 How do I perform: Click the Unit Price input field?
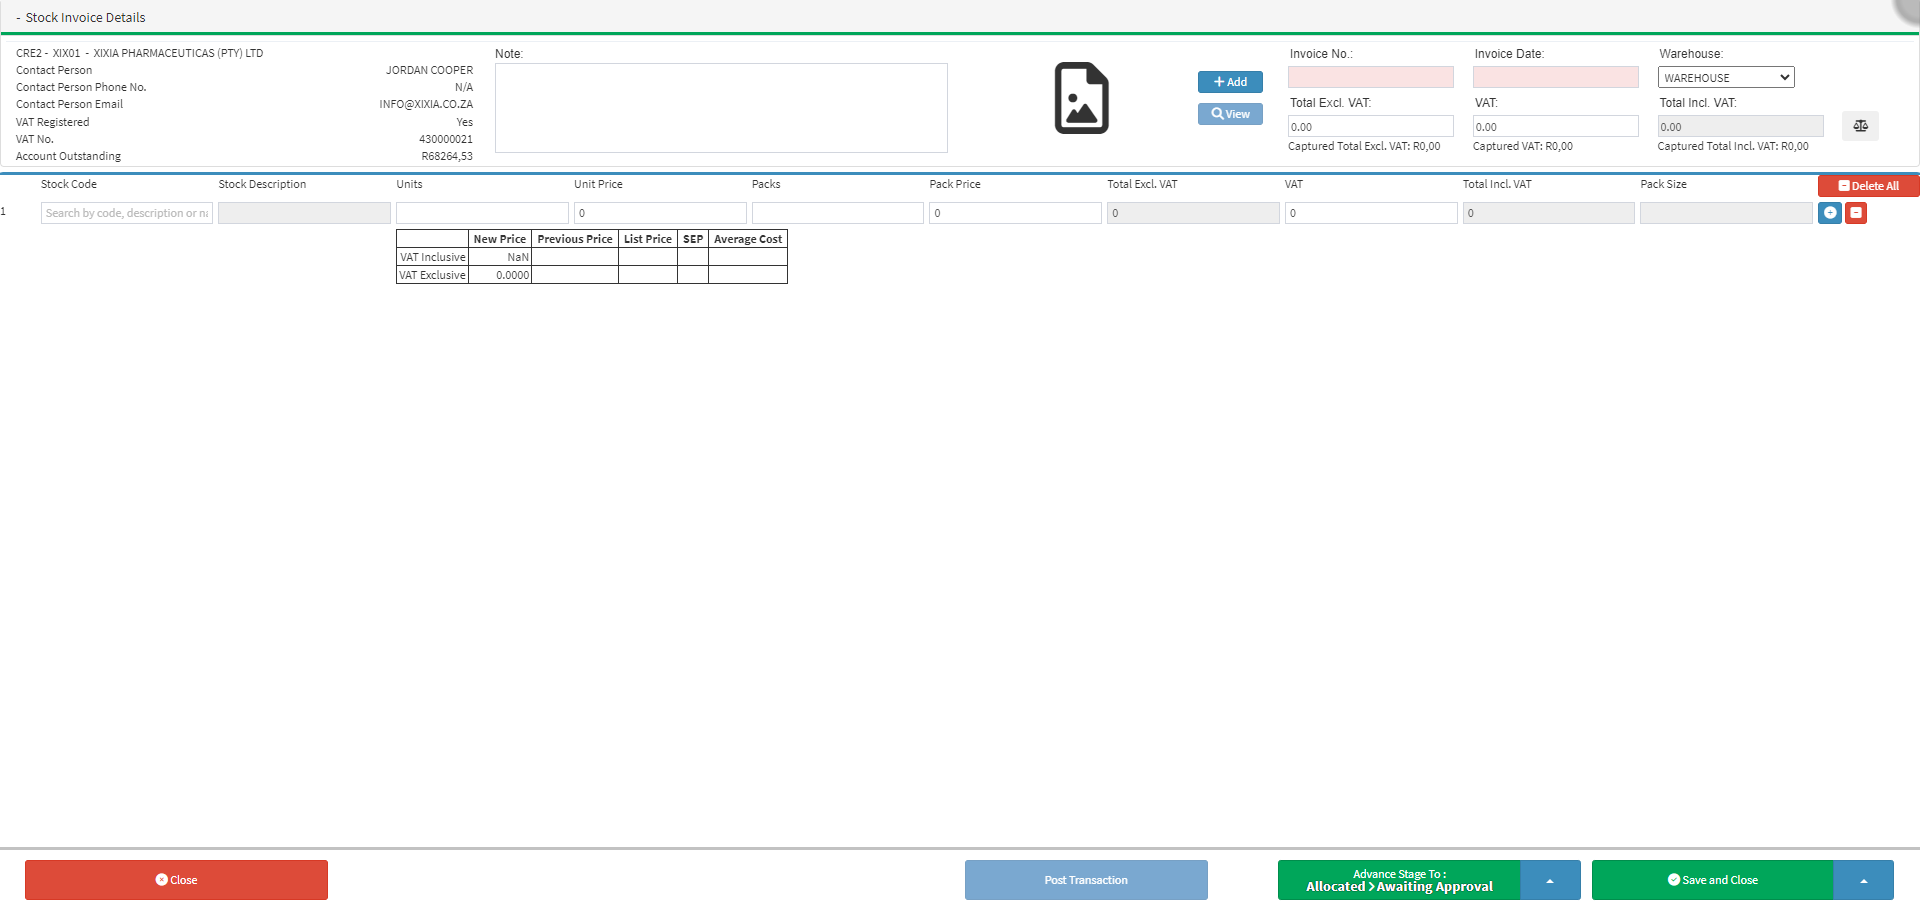[x=660, y=213]
